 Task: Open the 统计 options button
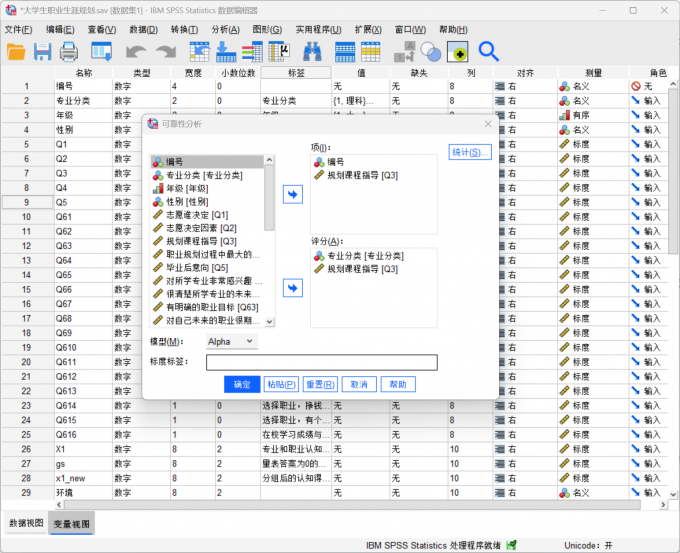coord(470,152)
